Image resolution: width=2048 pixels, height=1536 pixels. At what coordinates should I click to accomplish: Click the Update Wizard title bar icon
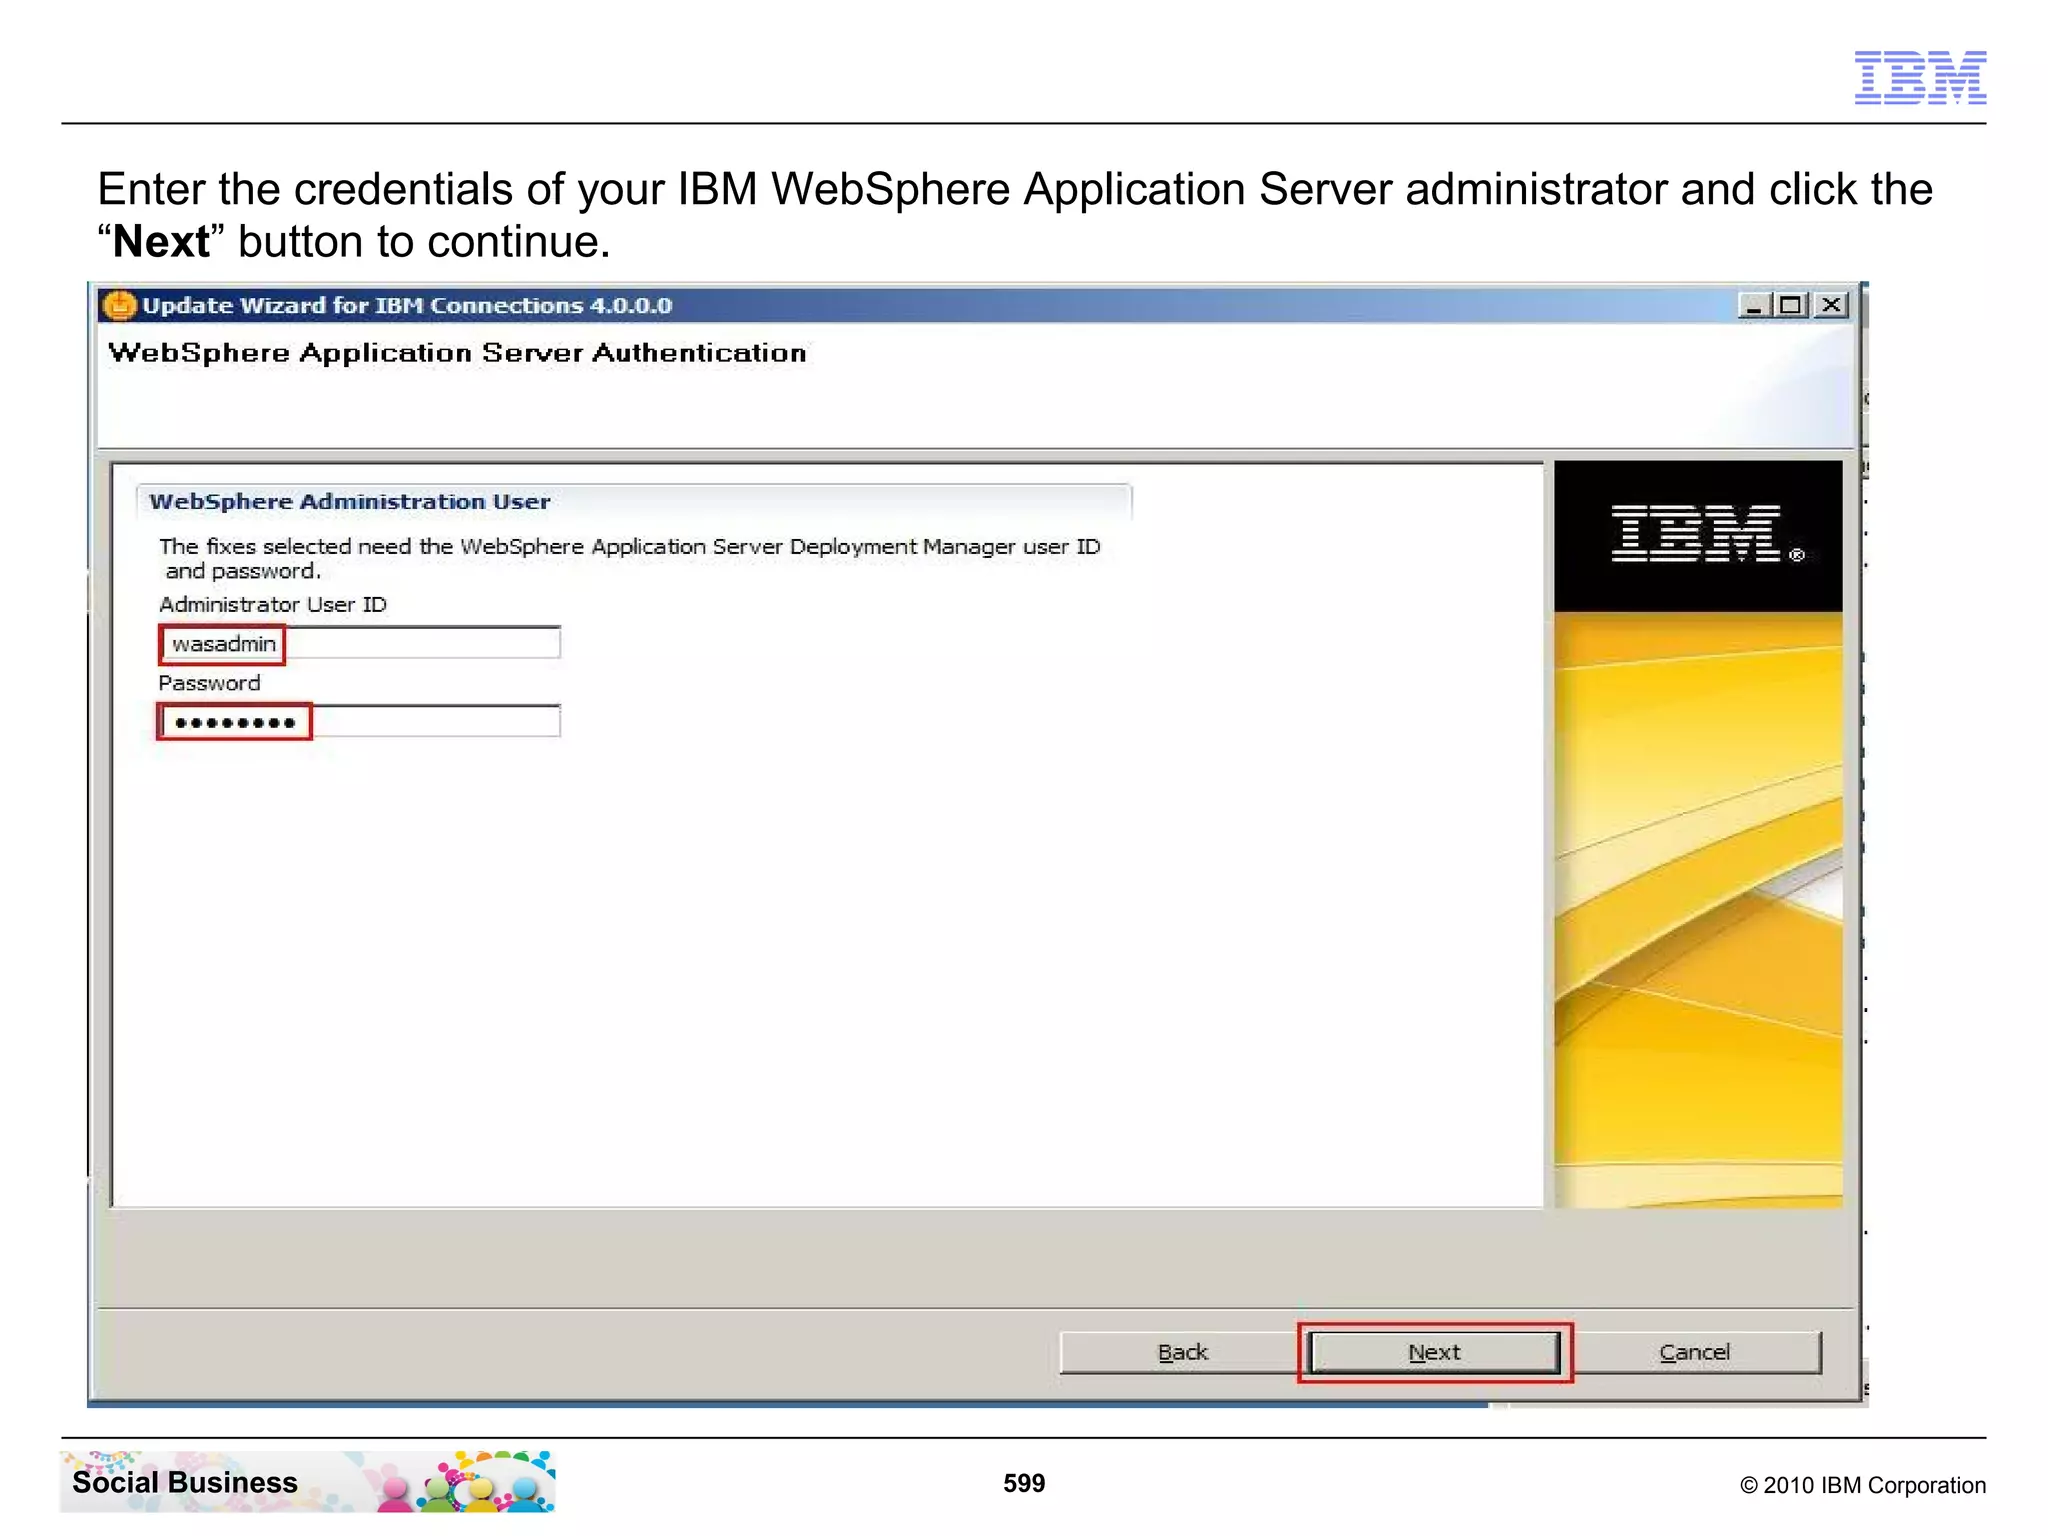pos(120,305)
